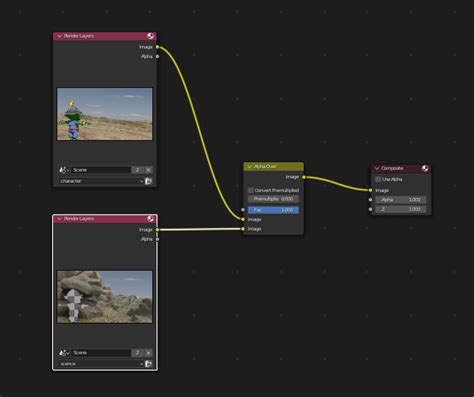Adjust Composite Alpha 1.000 field

point(401,200)
